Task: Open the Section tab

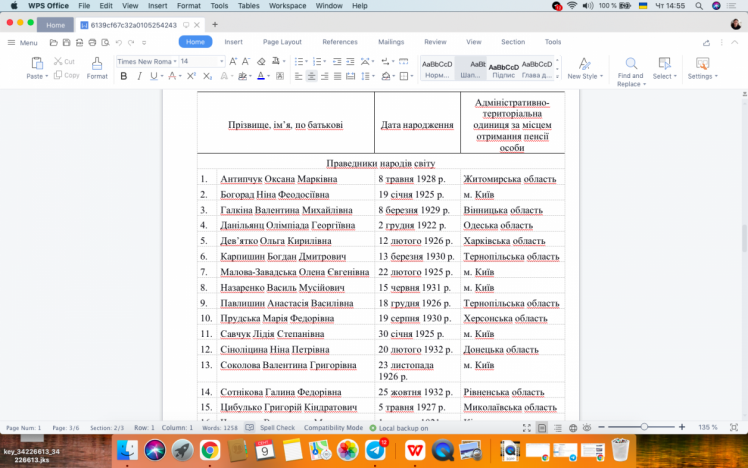Action: click(x=513, y=42)
